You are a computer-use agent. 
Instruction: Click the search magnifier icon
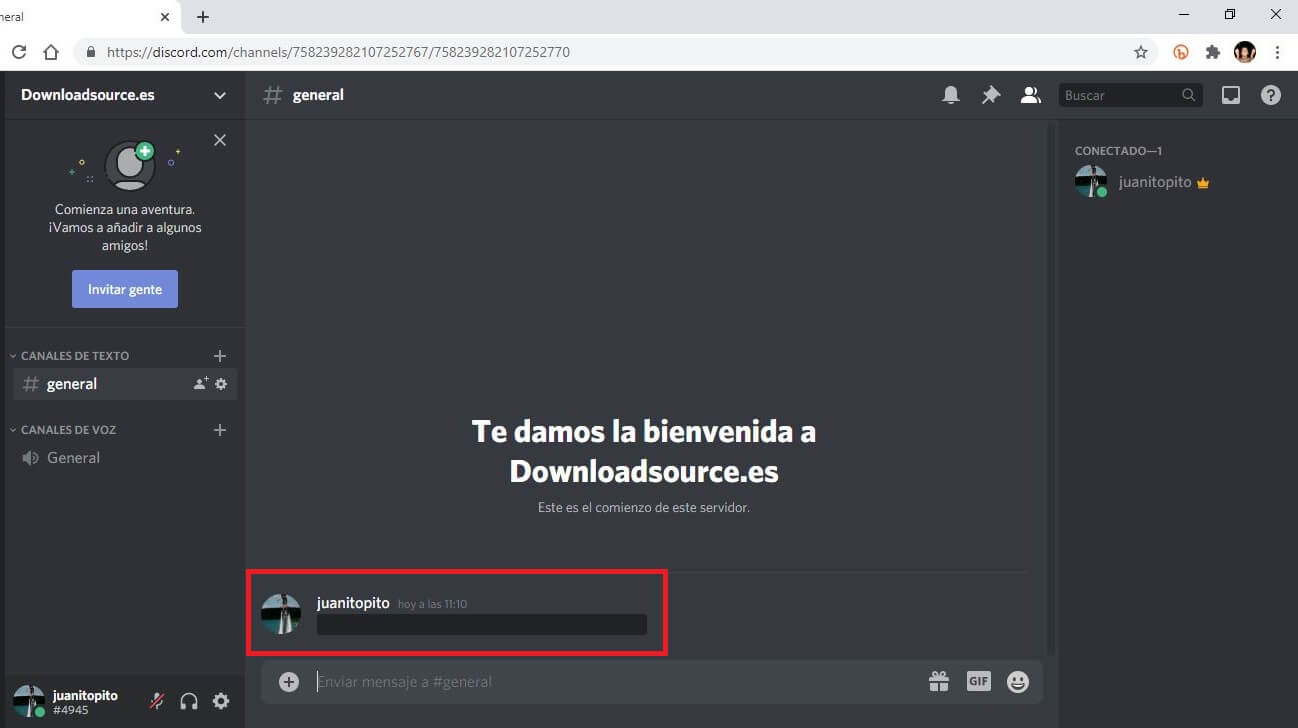click(1188, 95)
